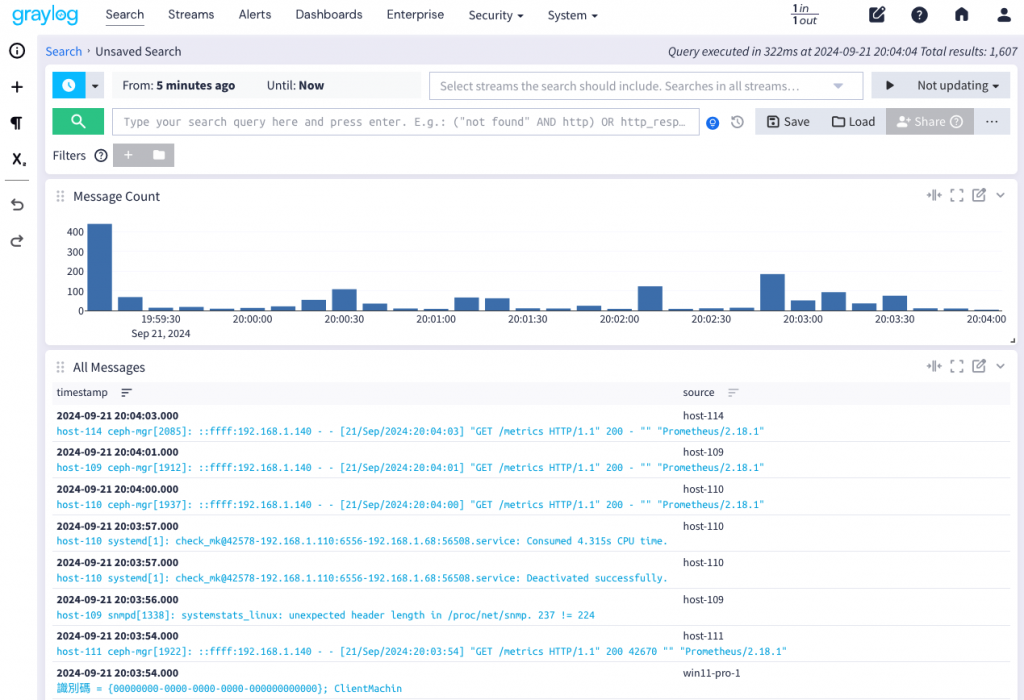Viewport: 1024px width, 700px height.
Task: Select the Search nav tab
Action: pos(125,14)
